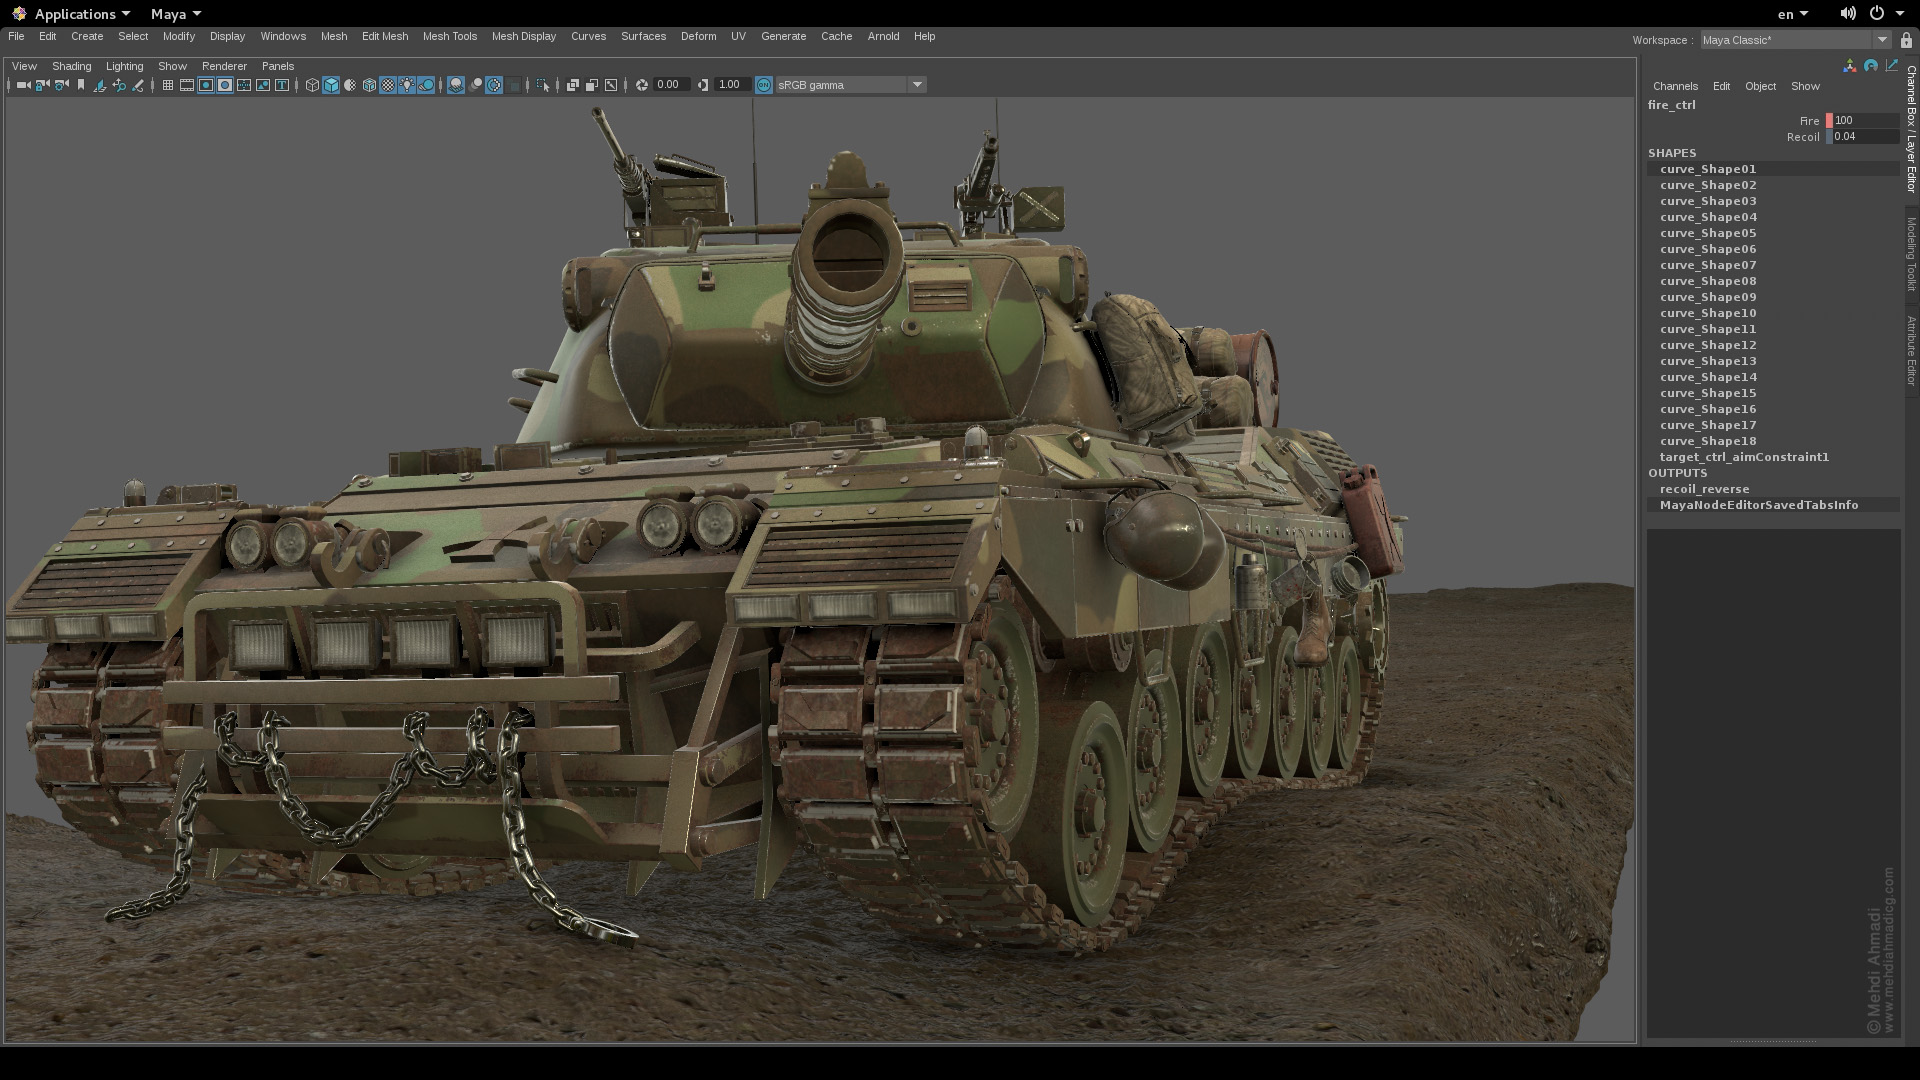
Task: Click the Isolate Select icon
Action: (x=543, y=85)
